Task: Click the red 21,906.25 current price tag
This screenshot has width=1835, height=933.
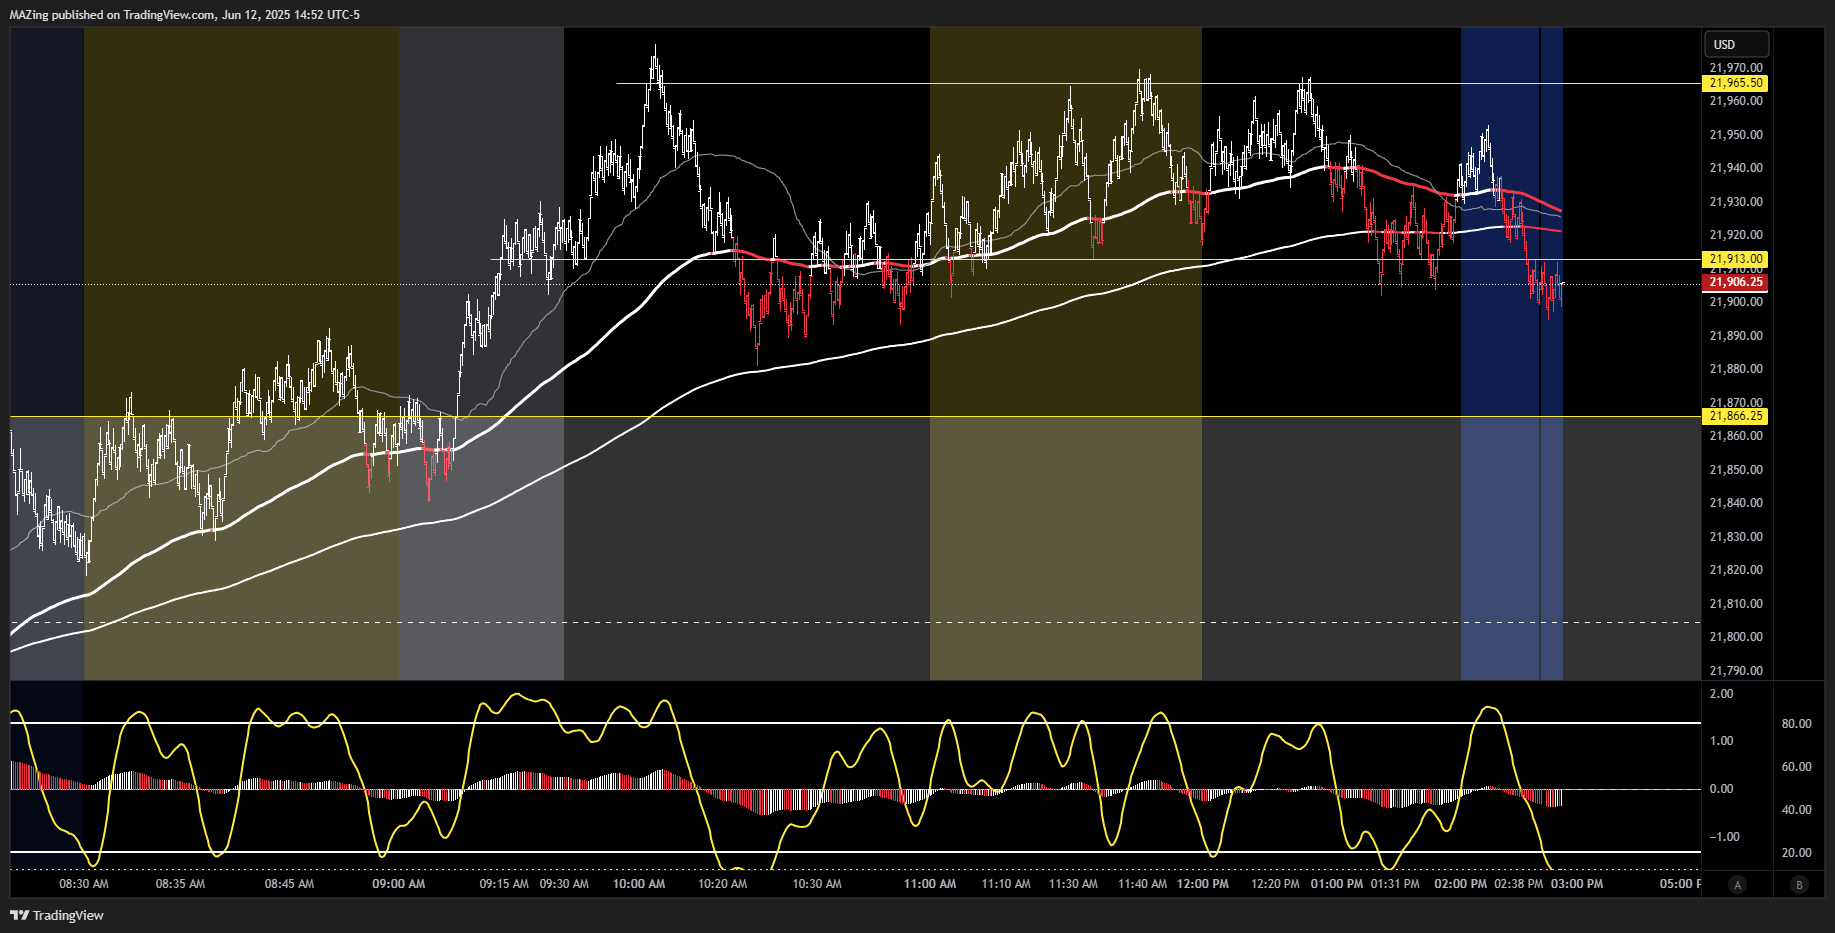Action: 1735,282
